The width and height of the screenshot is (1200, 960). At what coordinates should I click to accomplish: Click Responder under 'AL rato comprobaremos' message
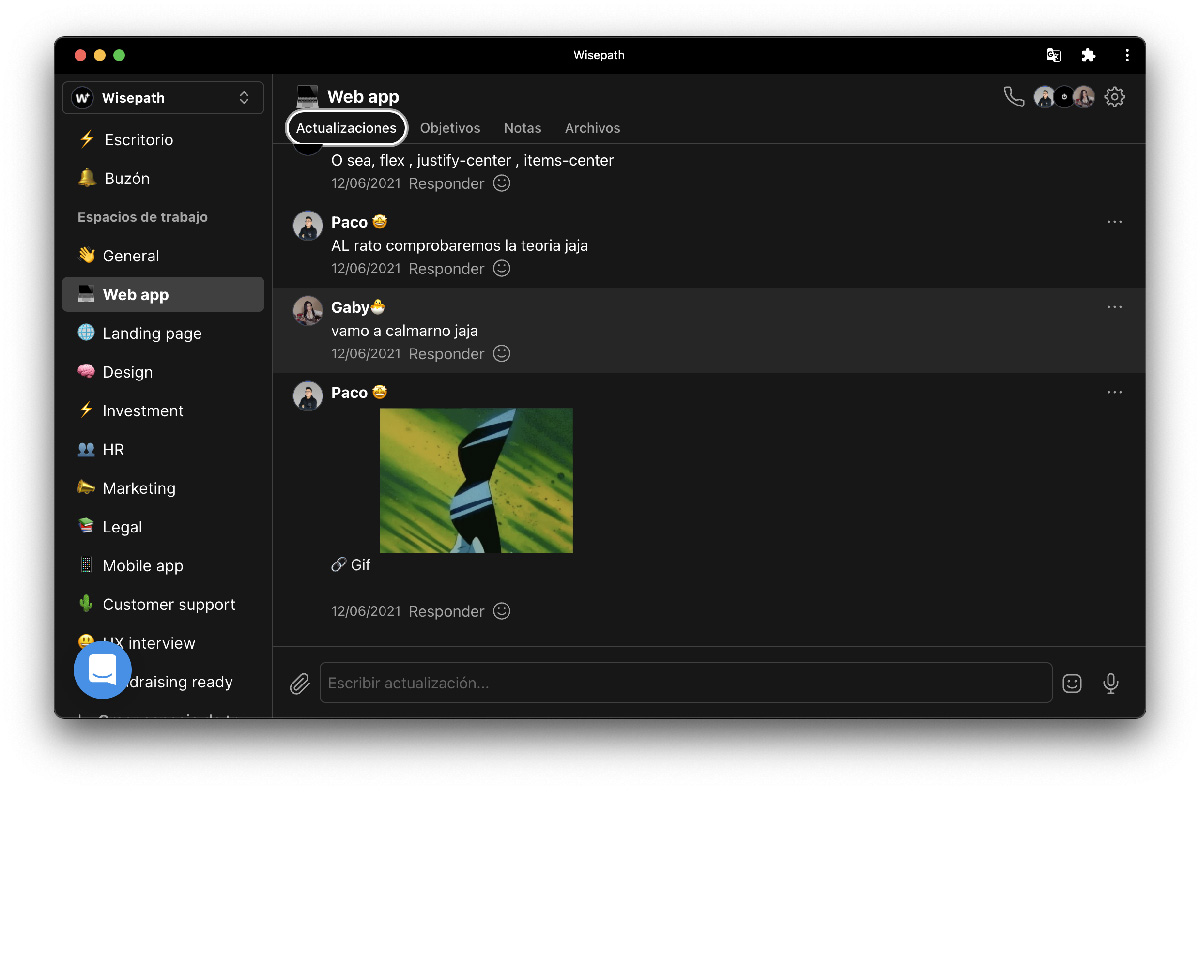[x=446, y=269]
